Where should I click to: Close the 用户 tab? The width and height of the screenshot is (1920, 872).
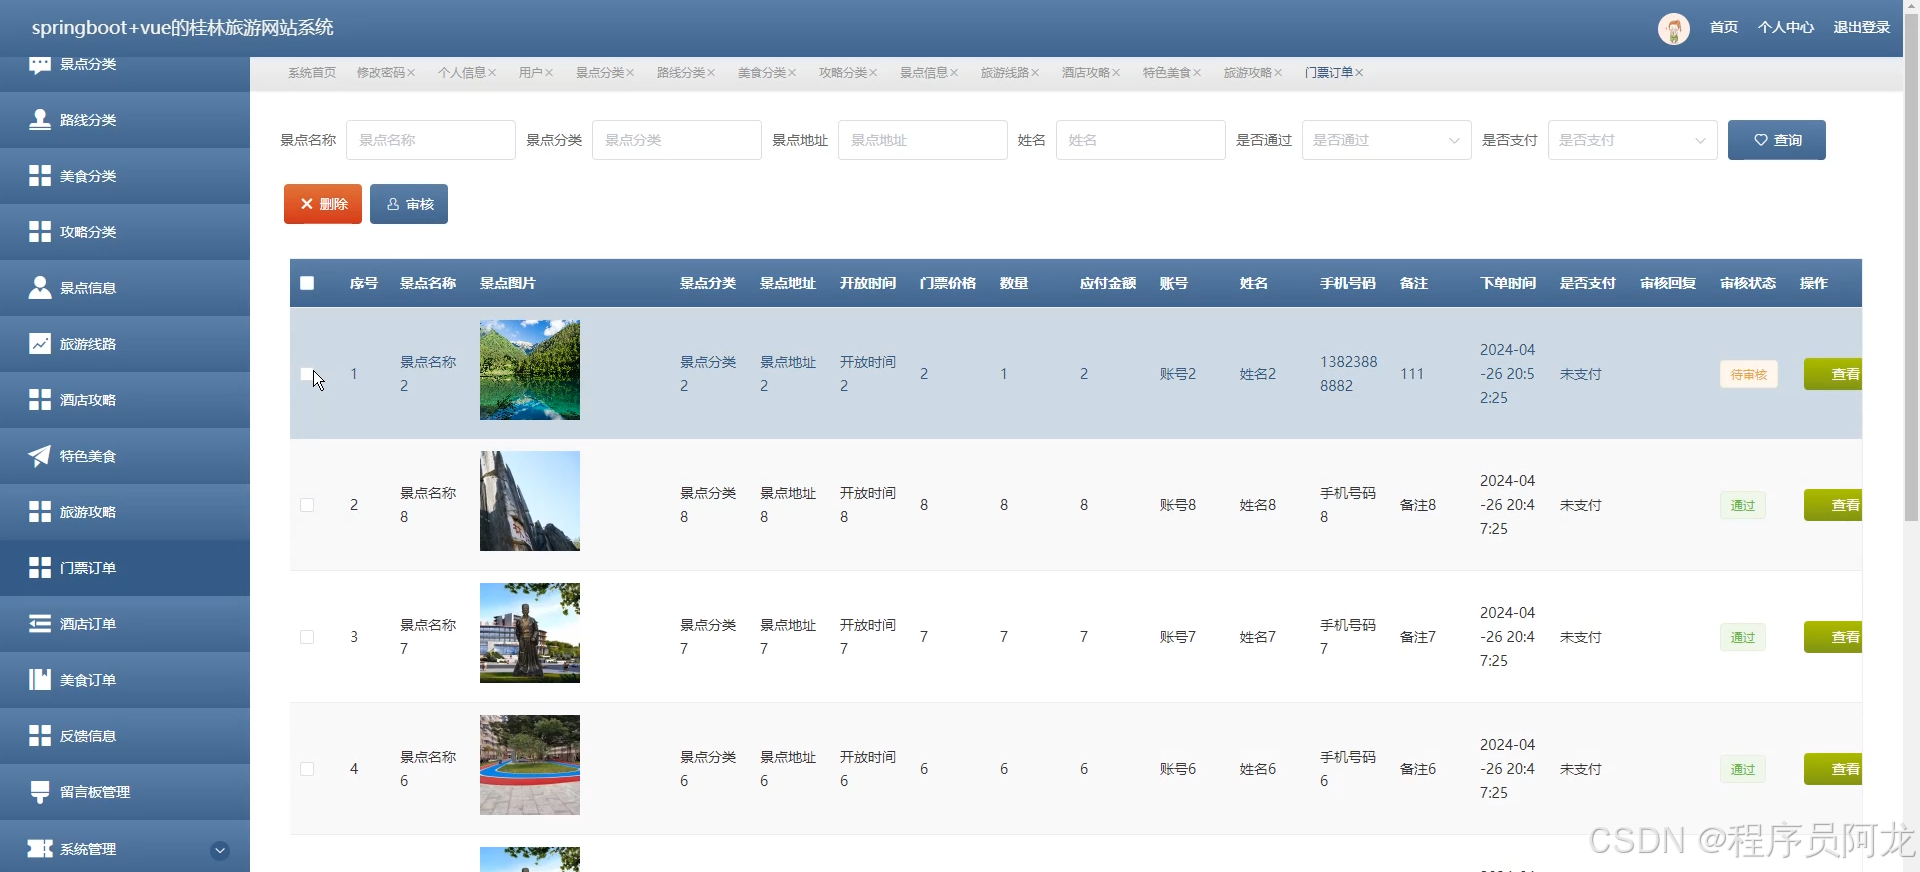(x=549, y=73)
